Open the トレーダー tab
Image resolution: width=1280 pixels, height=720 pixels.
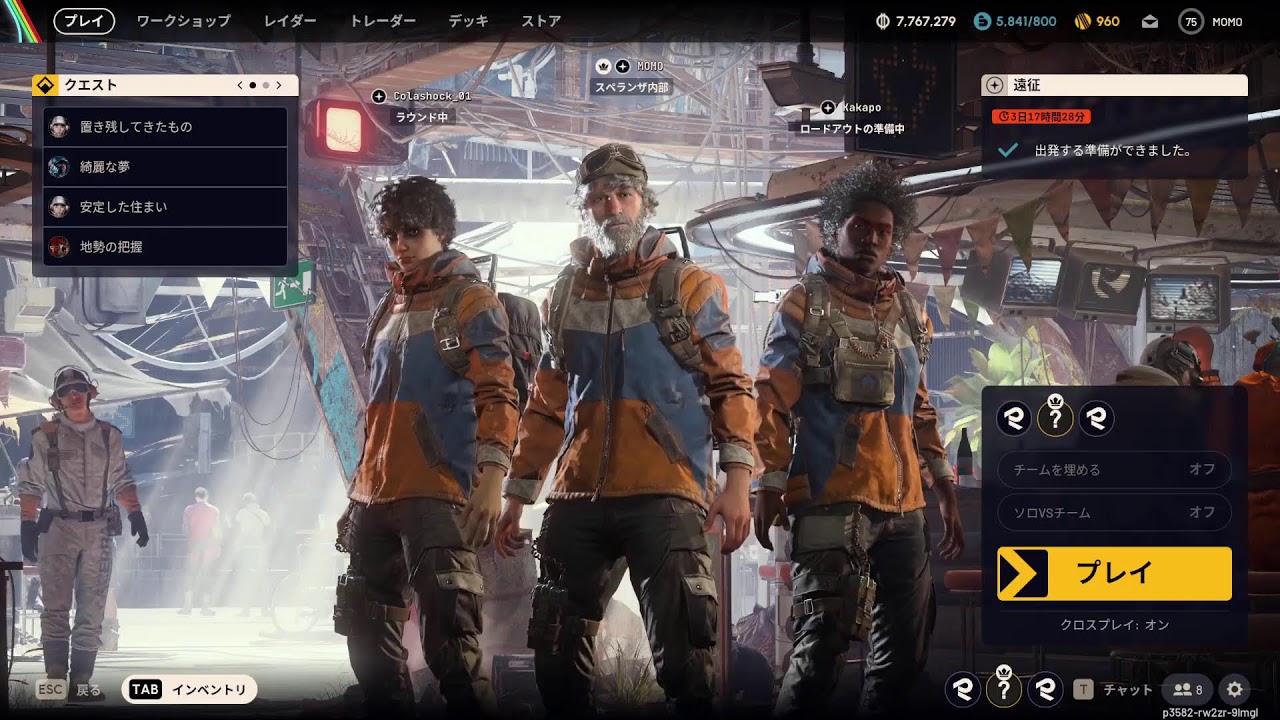point(382,21)
